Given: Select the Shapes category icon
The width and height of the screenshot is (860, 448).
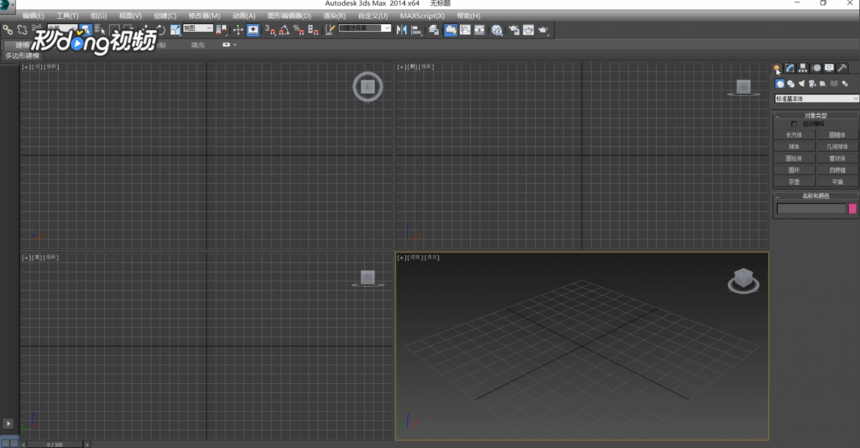Looking at the screenshot, I should point(791,83).
